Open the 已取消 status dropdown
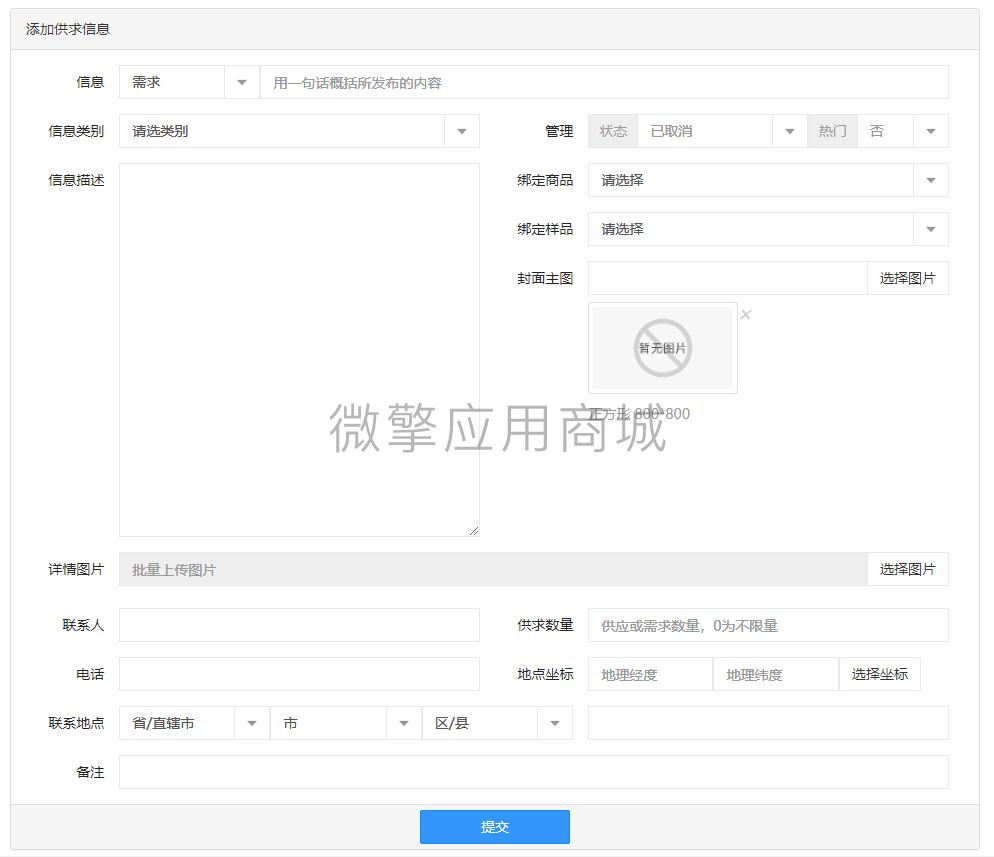This screenshot has height=857, width=994. coord(722,131)
